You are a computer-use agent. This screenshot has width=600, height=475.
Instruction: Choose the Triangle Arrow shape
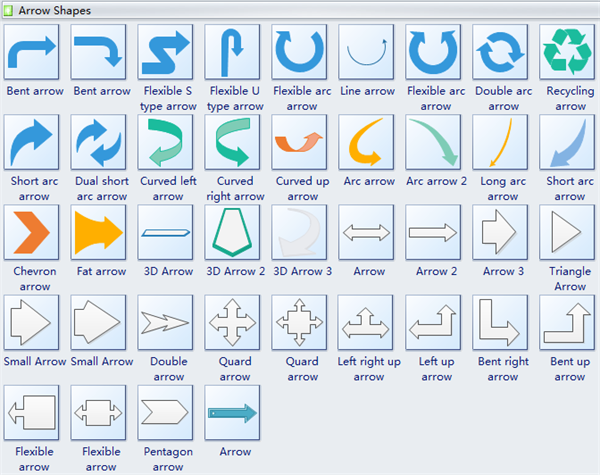[567, 232]
